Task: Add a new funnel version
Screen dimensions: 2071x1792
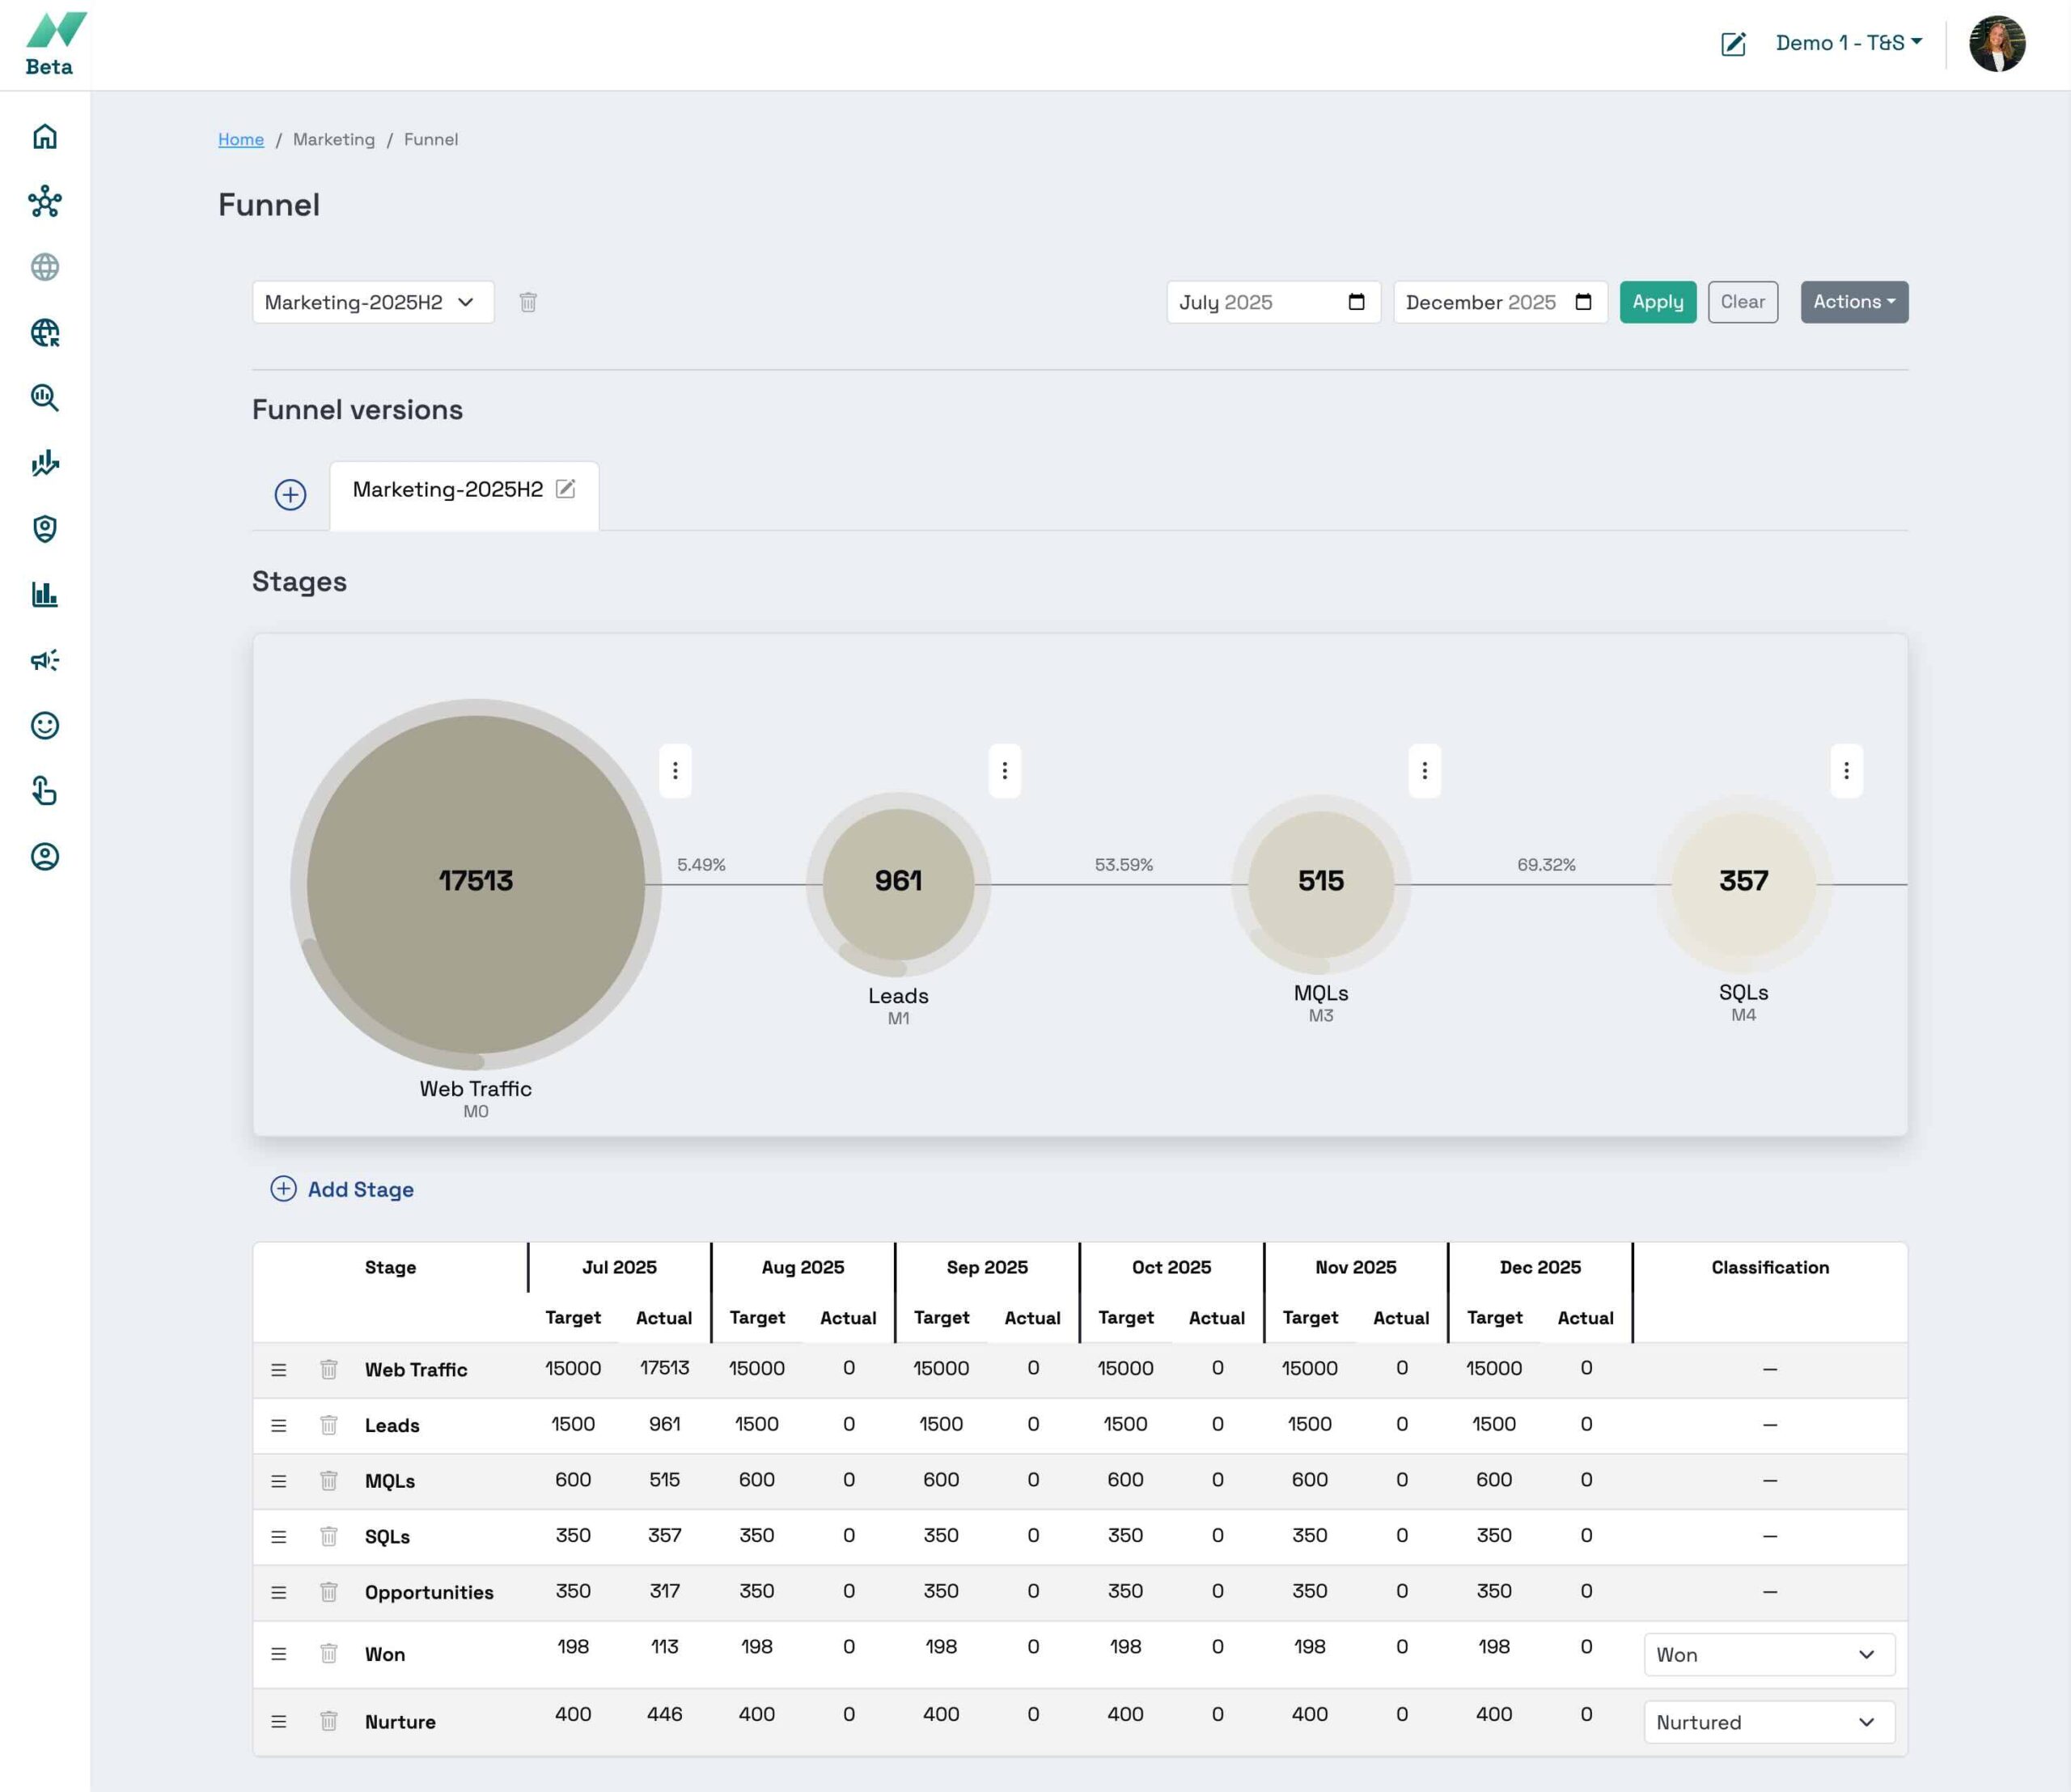Action: pyautogui.click(x=290, y=494)
